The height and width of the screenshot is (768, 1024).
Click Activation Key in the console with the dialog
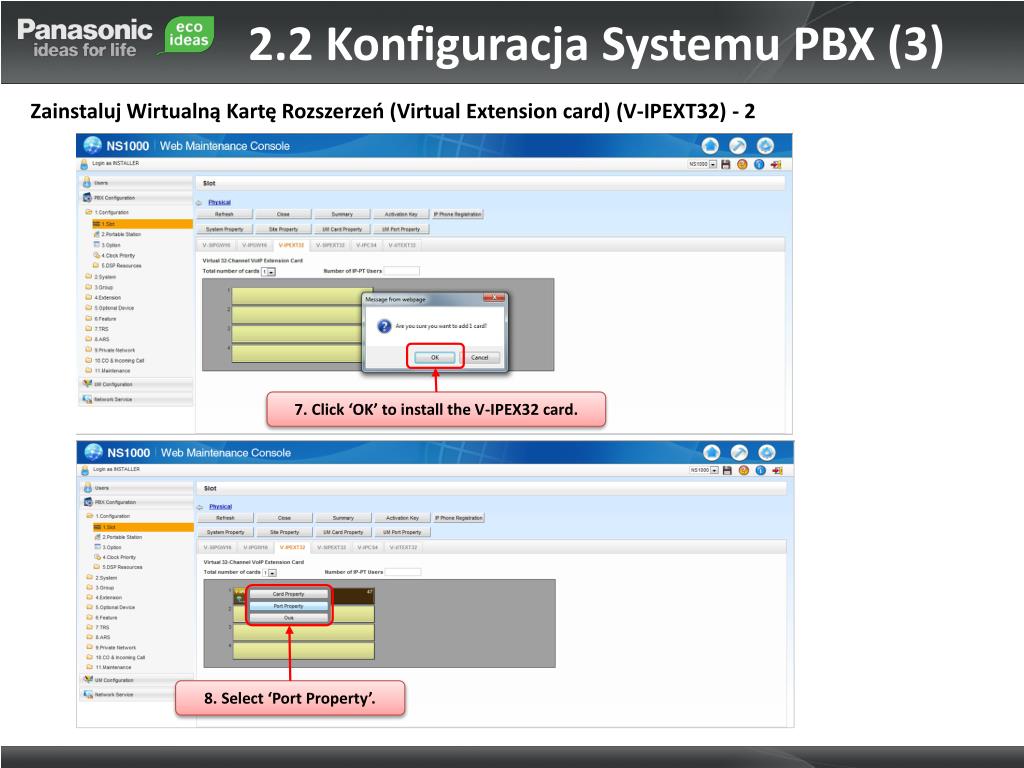click(x=401, y=214)
